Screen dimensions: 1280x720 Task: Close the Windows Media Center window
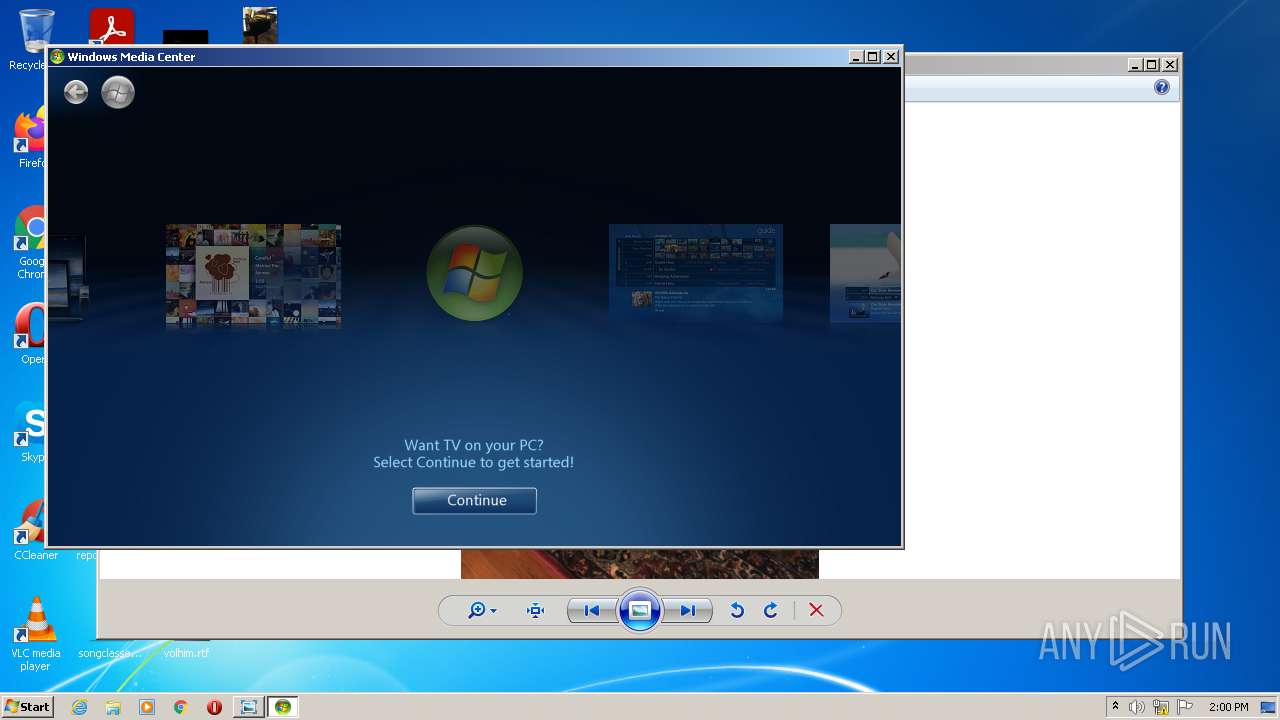(890, 57)
